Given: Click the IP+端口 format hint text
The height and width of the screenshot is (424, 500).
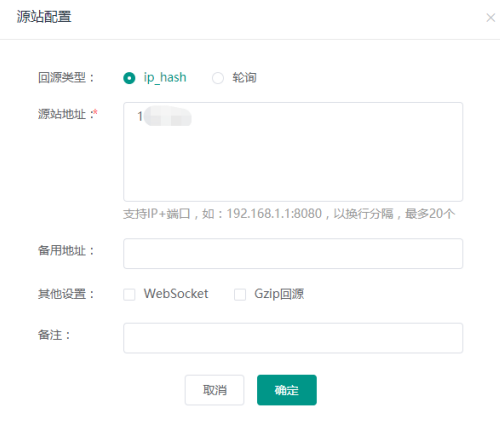Looking at the screenshot, I should pyautogui.click(x=289, y=214).
